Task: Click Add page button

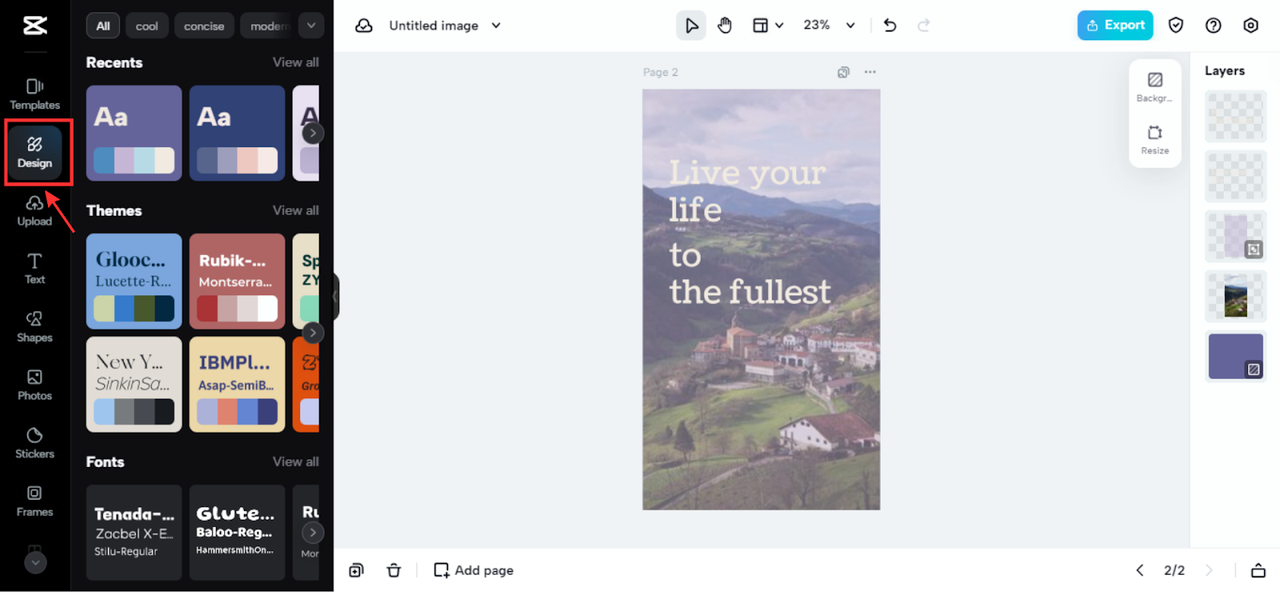Action: pos(473,570)
